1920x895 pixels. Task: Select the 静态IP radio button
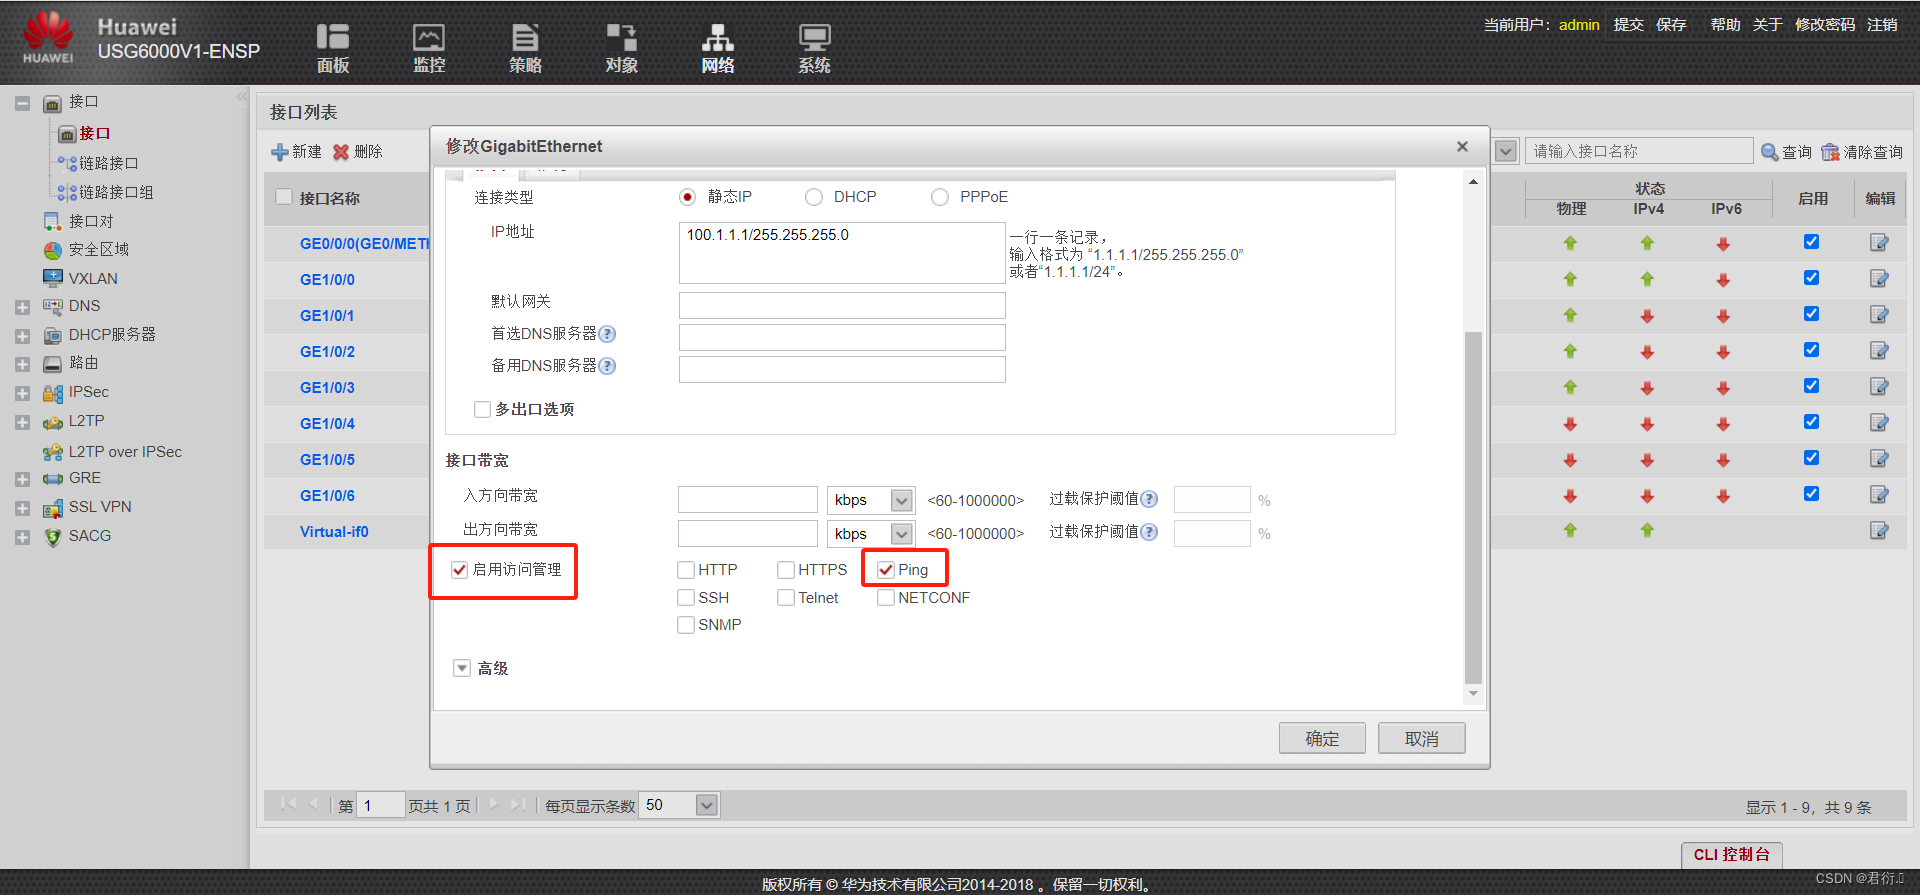[687, 197]
